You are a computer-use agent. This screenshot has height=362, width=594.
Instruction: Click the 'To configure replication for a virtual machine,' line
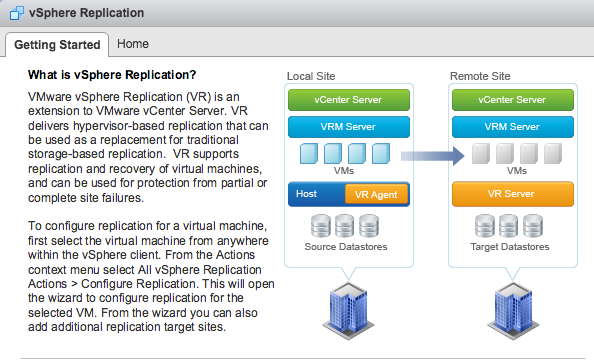point(147,226)
